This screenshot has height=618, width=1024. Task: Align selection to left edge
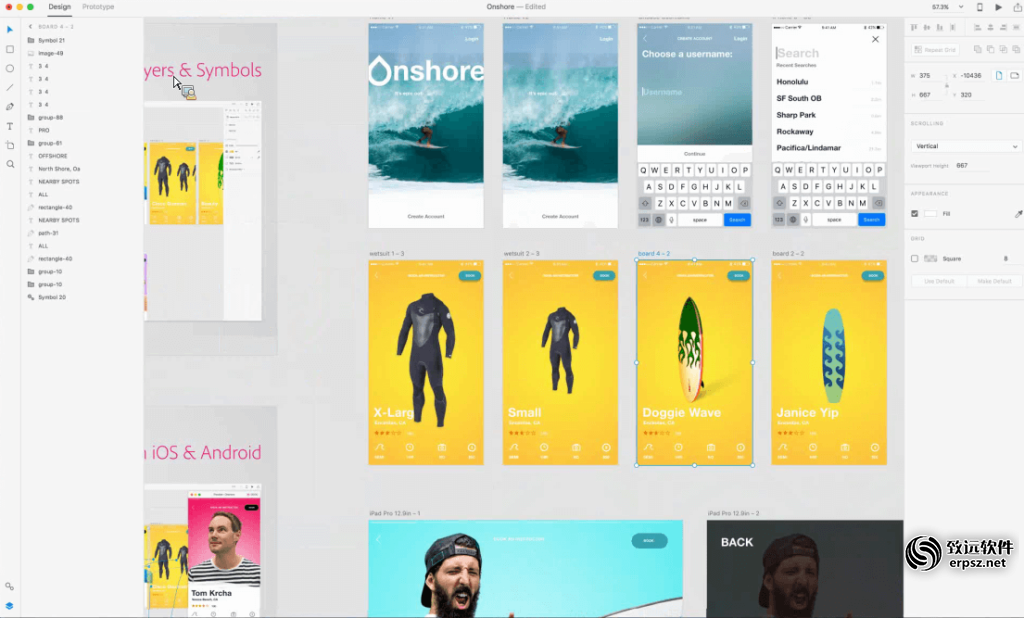coord(978,27)
